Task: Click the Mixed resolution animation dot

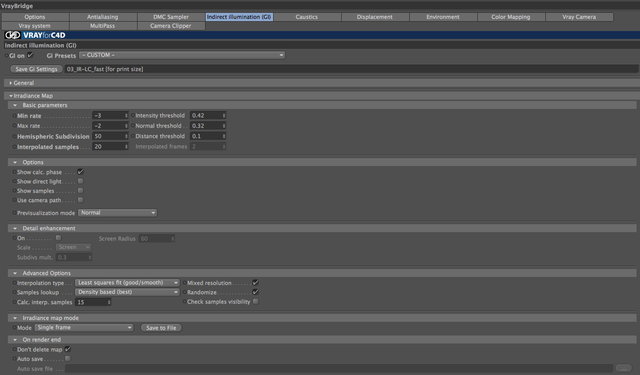Action: pos(184,283)
